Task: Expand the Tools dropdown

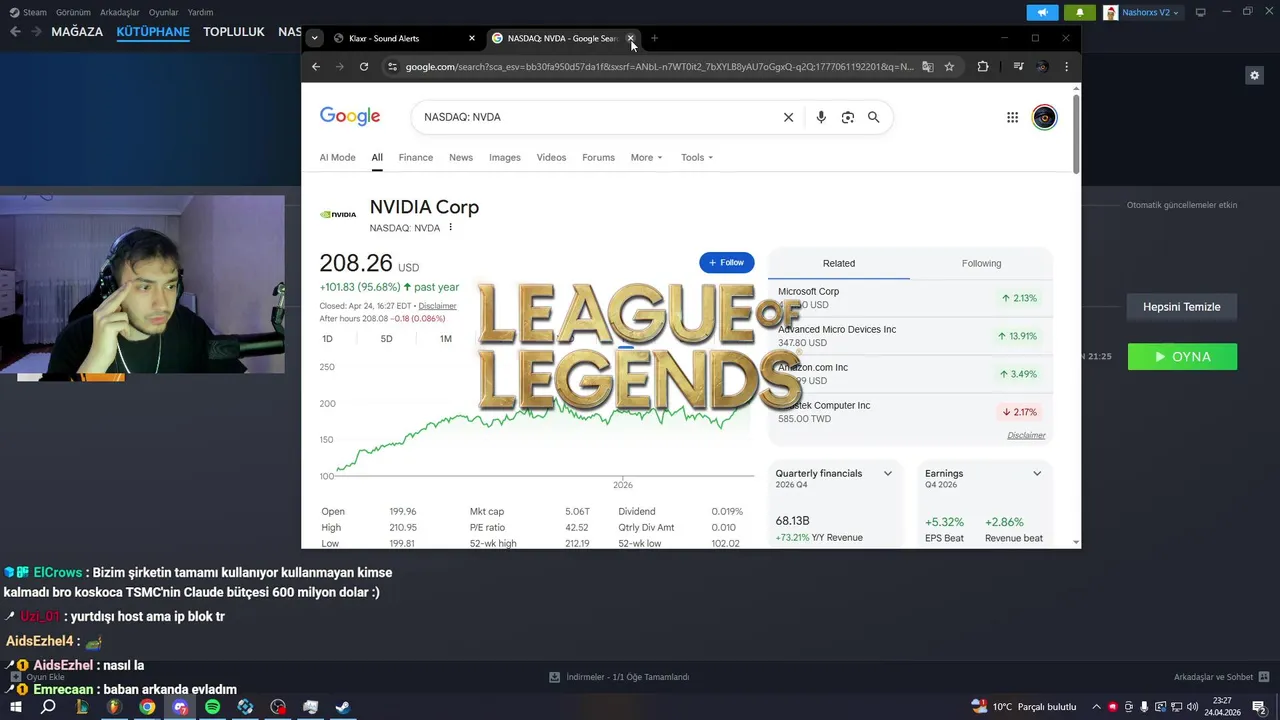Action: point(697,157)
